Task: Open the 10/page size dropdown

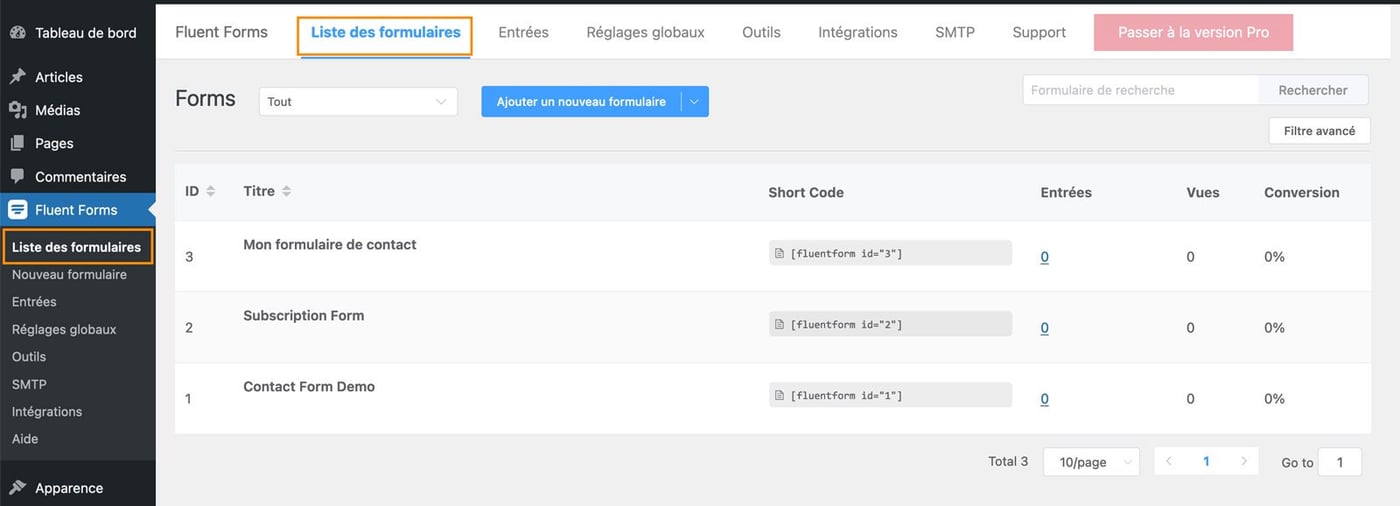Action: [x=1091, y=462]
